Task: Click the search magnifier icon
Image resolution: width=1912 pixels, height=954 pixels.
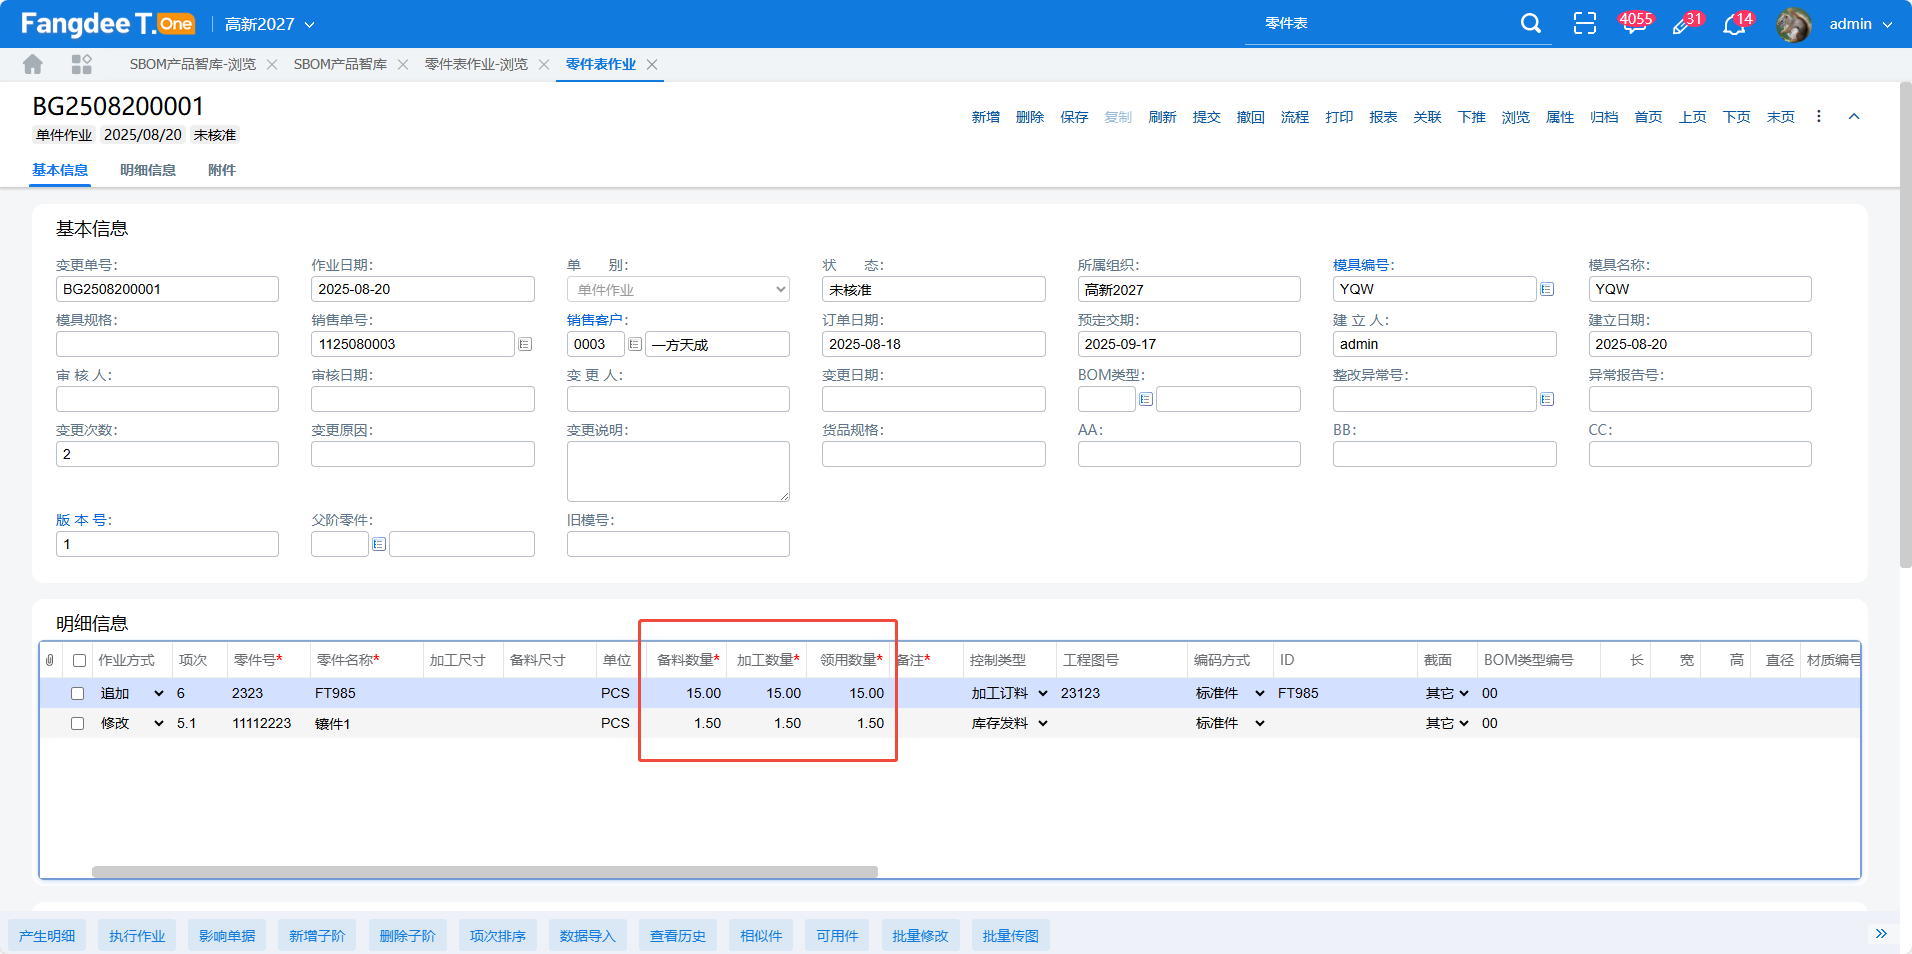Action: 1530,24
